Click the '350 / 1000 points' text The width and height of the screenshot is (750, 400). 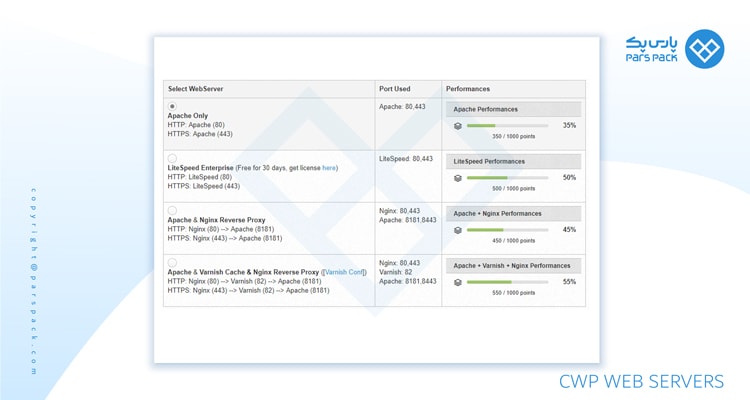tap(514, 136)
